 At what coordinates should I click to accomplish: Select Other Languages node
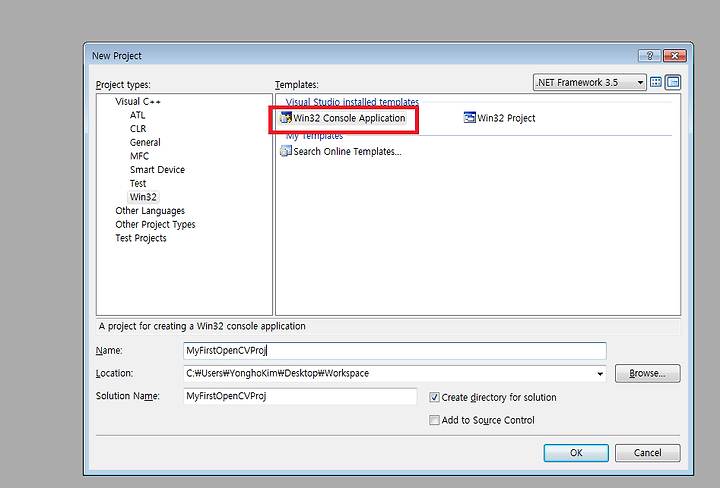pos(150,211)
